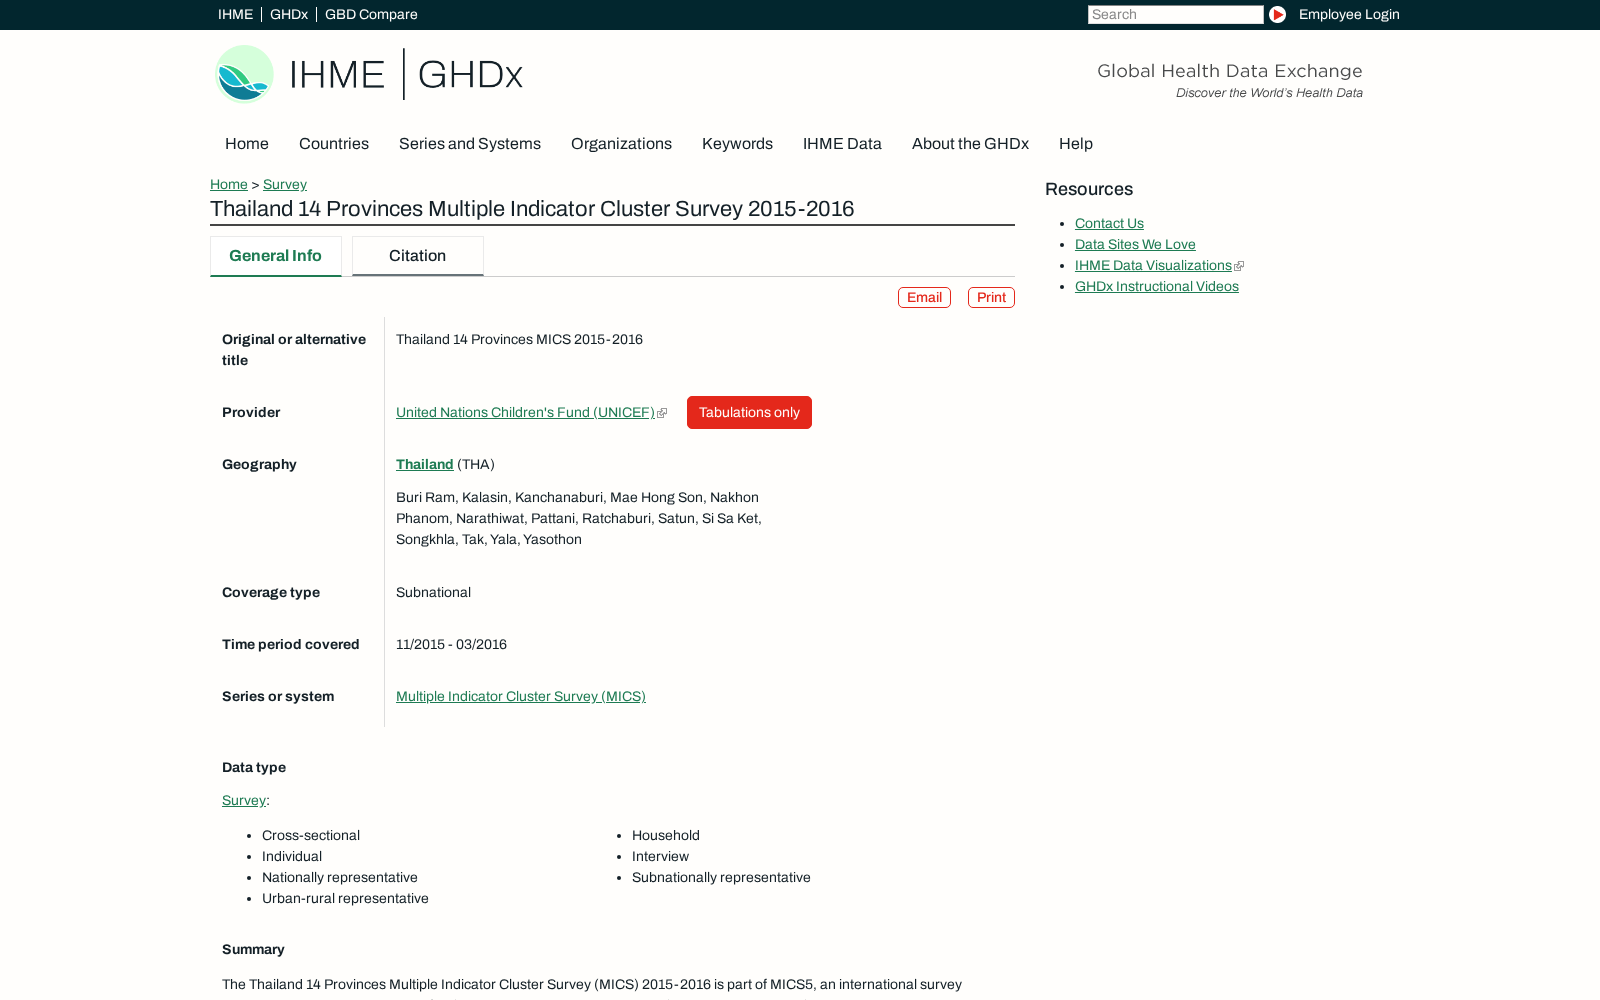This screenshot has height=1000, width=1600.
Task: Click the 'Geography' field label
Action: pyautogui.click(x=259, y=465)
